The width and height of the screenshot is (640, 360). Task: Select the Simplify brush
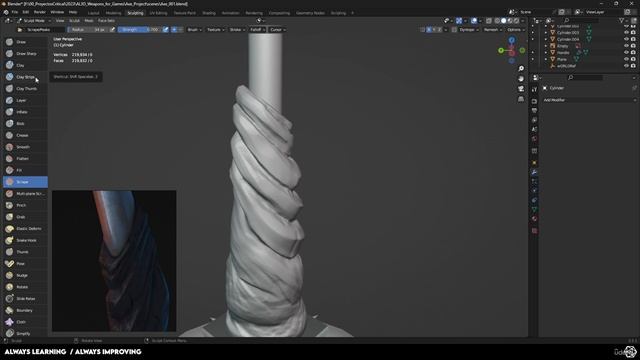25,333
